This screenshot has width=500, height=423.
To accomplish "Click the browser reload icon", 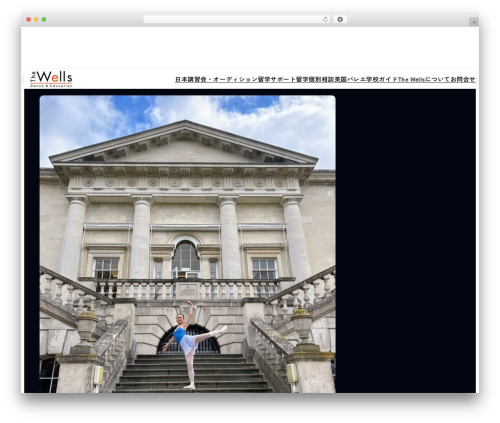I will (x=325, y=19).
